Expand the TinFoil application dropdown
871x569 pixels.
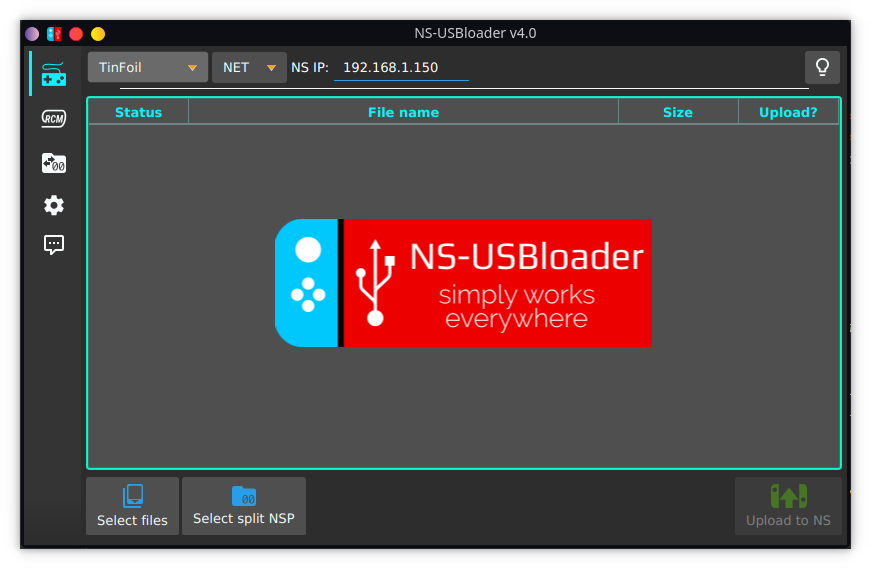[148, 67]
